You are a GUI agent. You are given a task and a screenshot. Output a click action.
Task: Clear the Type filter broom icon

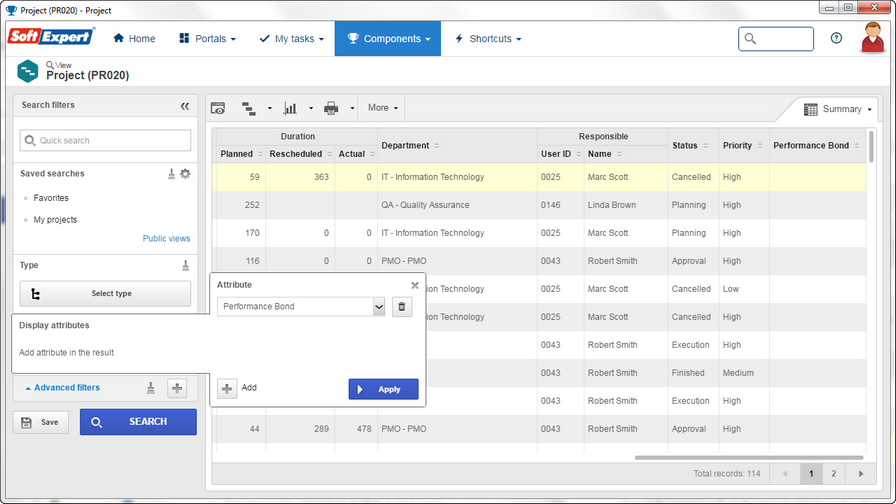[185, 266]
